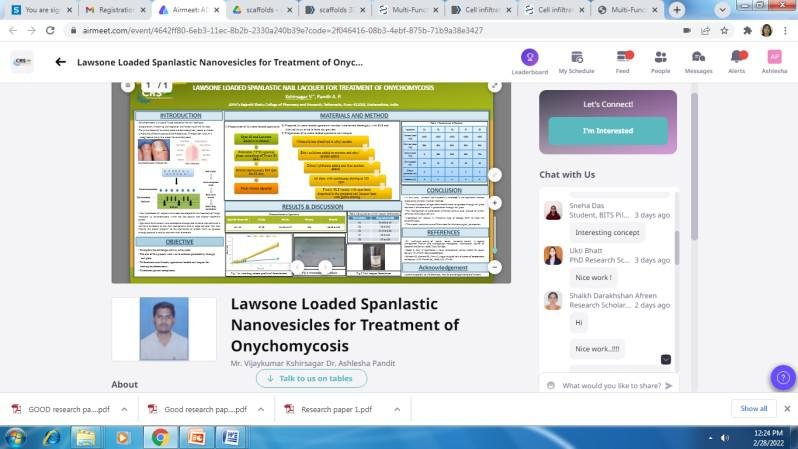Open PowerPoint from the taskbar
Screen dimensions: 798x449
point(196,437)
